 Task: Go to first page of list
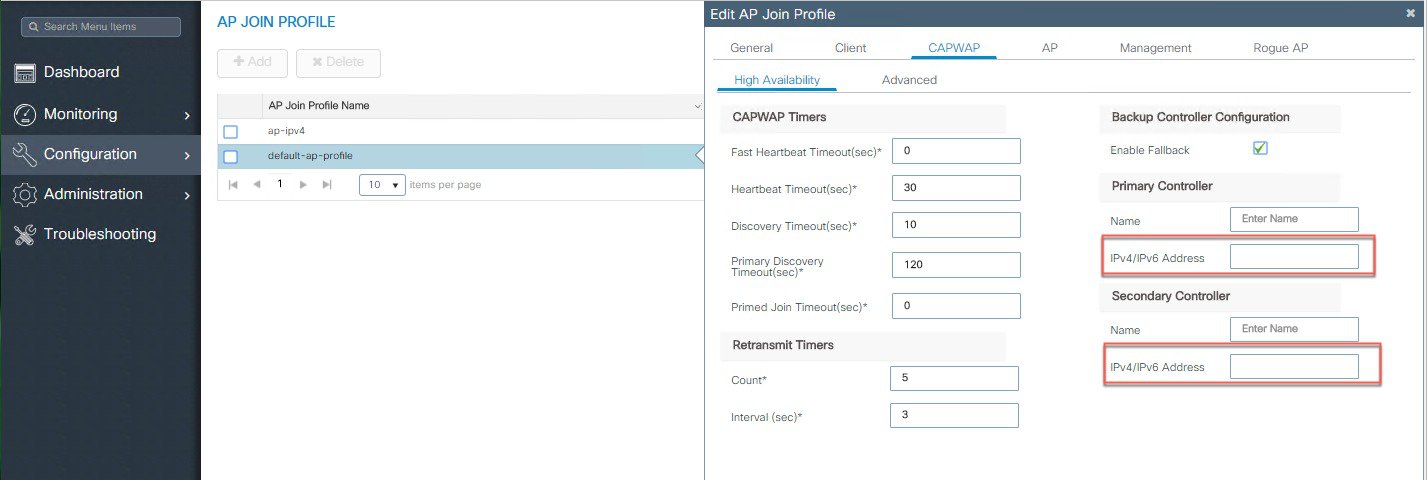234,185
